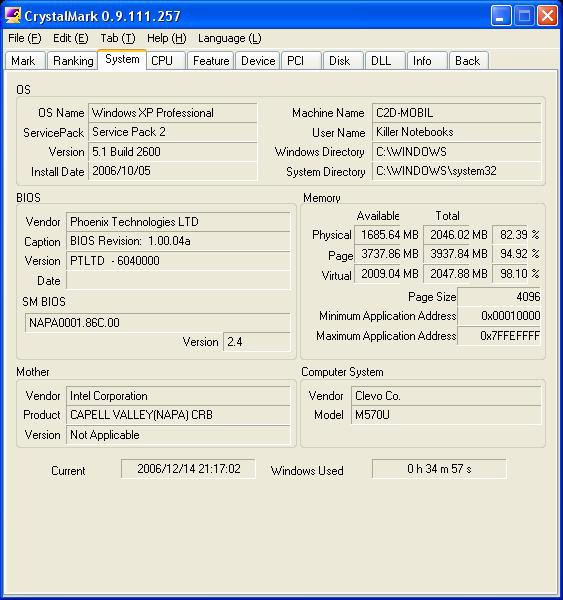Switch to the Feature tab
This screenshot has height=600, width=563.
(x=211, y=61)
